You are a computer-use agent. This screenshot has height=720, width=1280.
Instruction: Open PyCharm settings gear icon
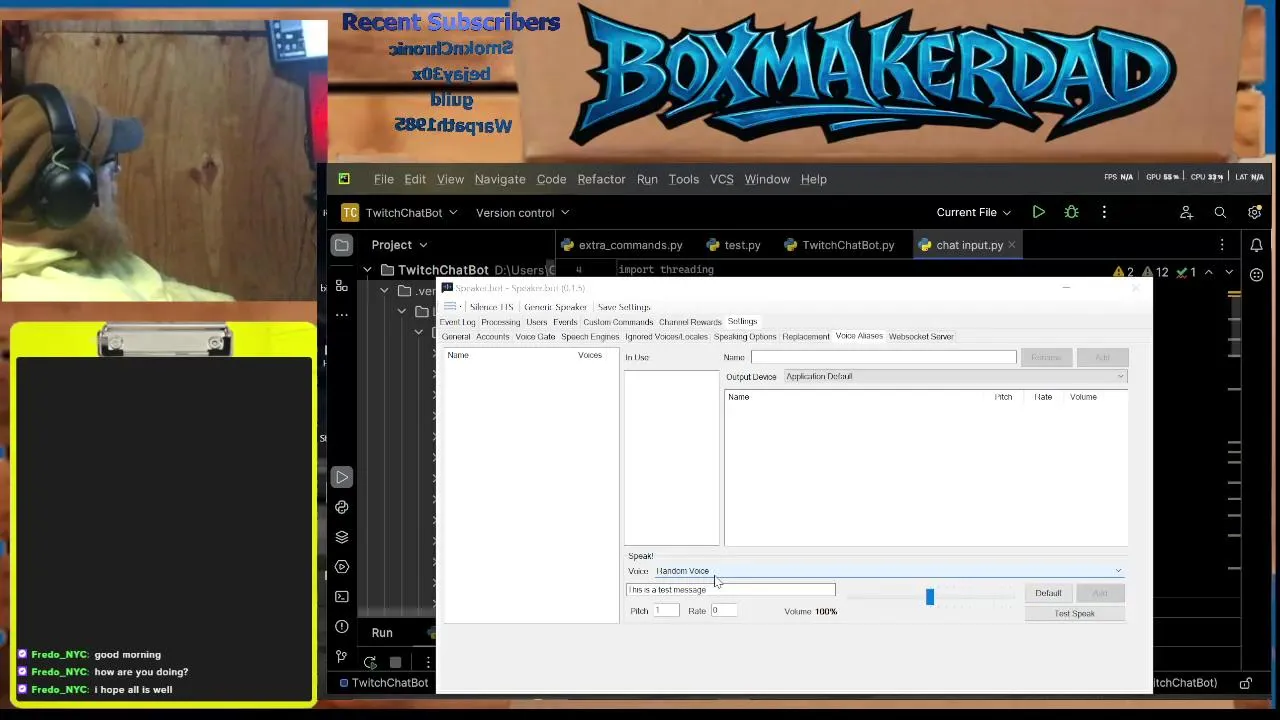[1254, 212]
